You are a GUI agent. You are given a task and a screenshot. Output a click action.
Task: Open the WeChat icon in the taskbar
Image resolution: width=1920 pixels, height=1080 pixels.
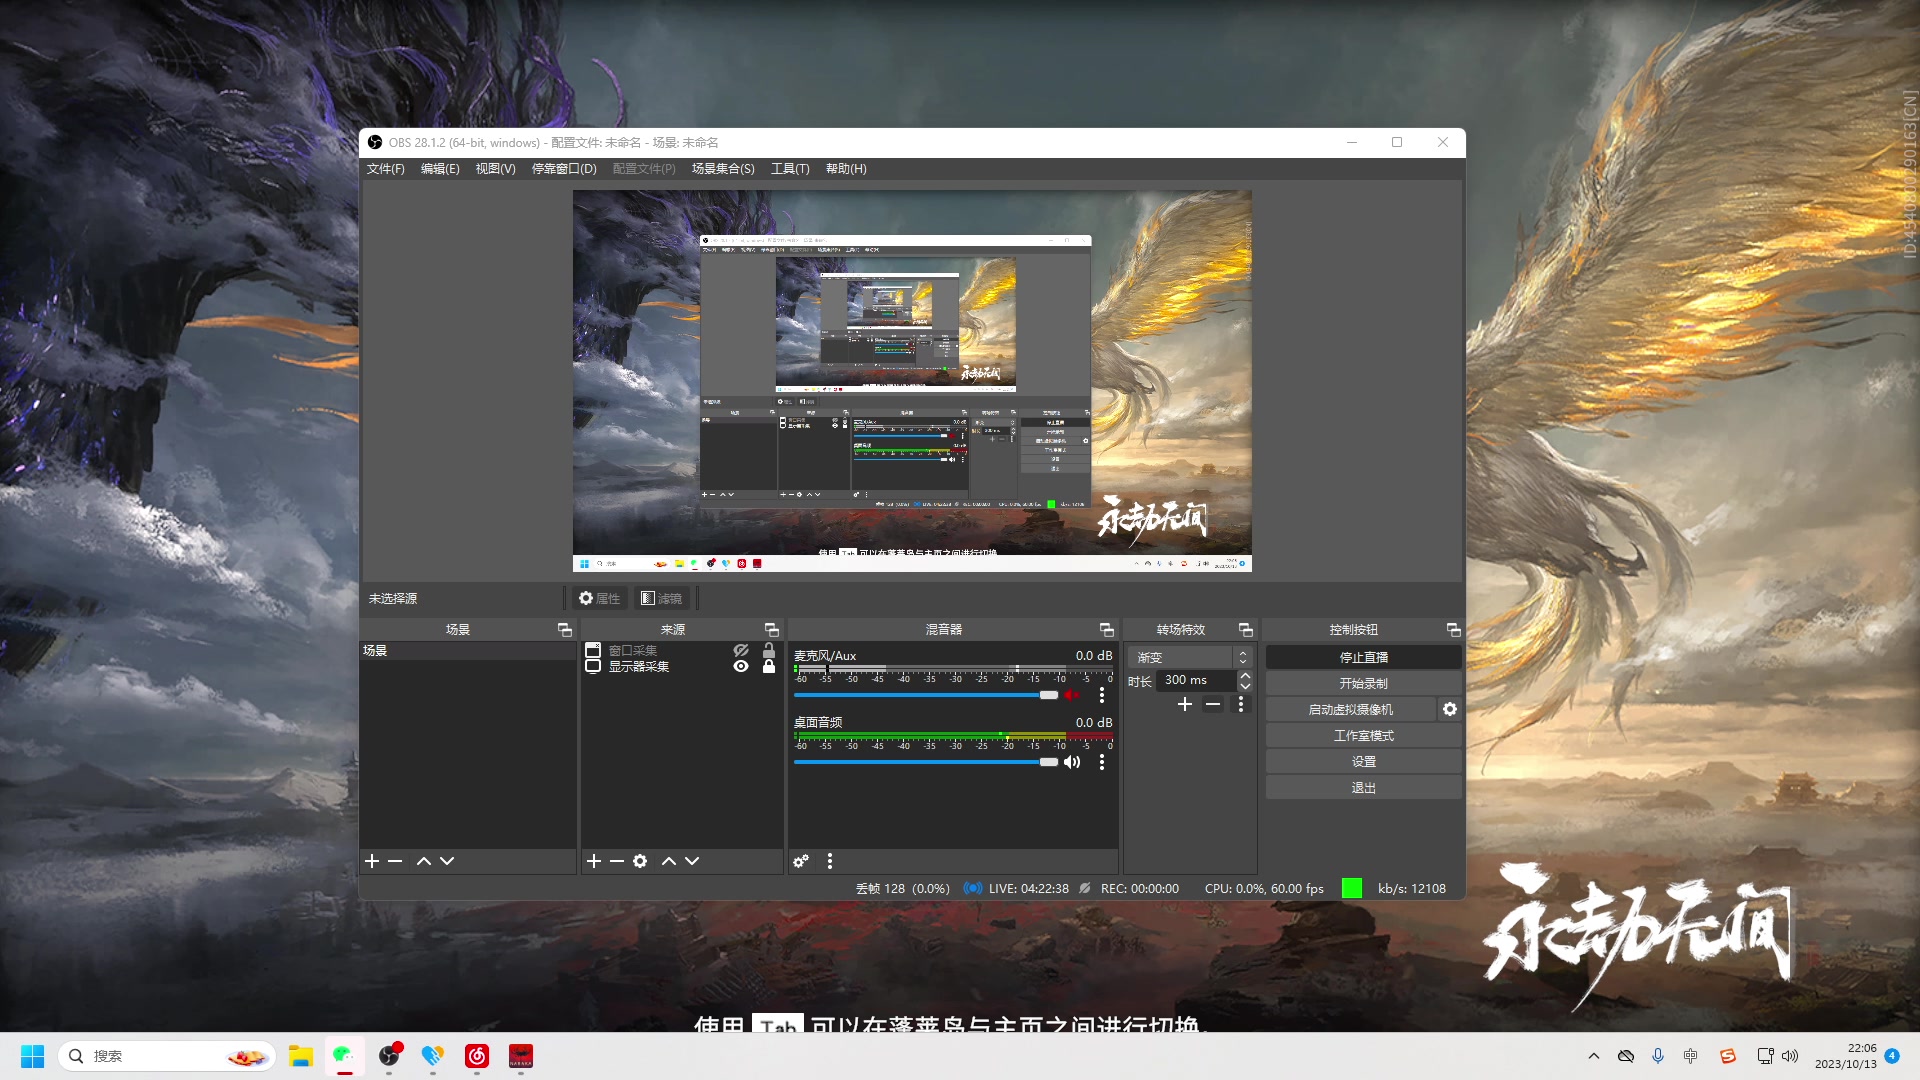coord(344,1056)
